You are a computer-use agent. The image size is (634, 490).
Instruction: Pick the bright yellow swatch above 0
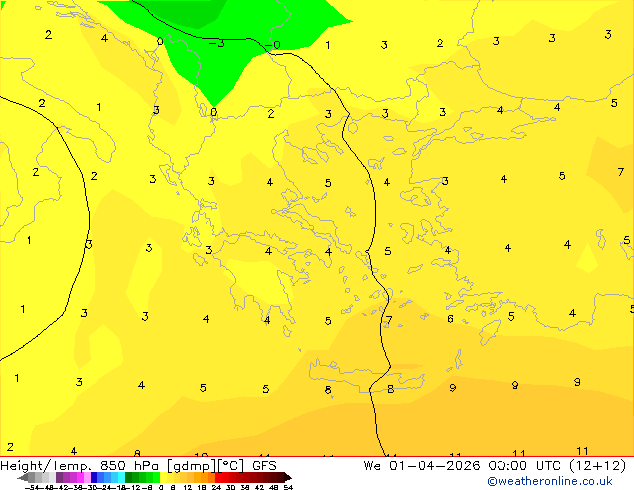[x=163, y=477]
